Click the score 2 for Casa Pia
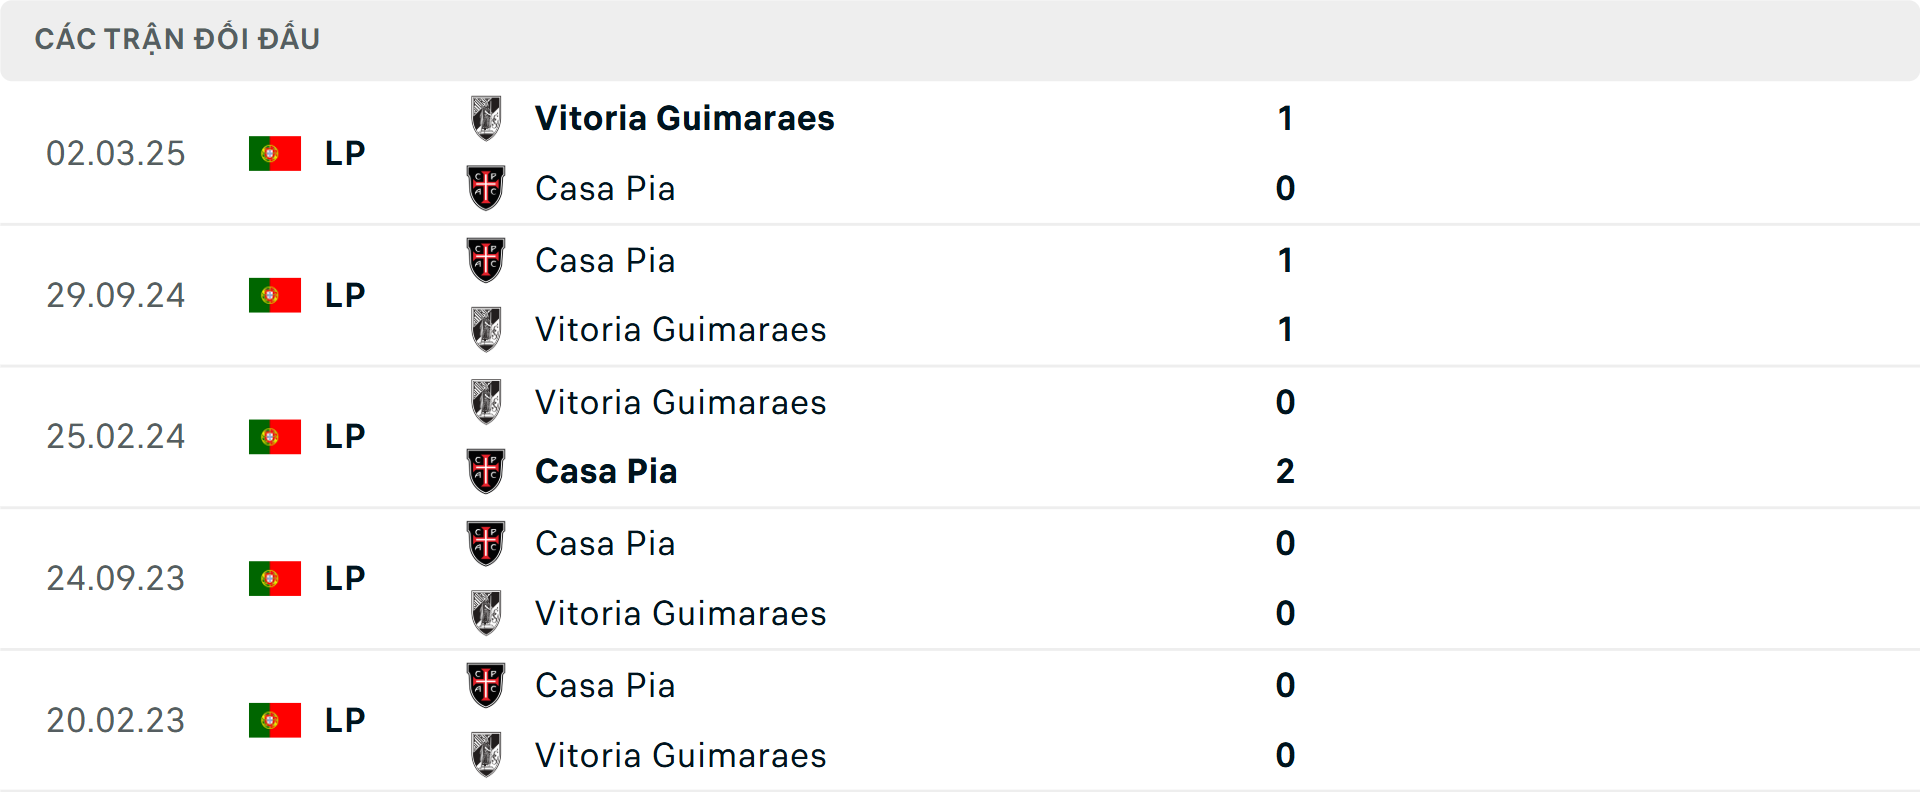 (1286, 470)
